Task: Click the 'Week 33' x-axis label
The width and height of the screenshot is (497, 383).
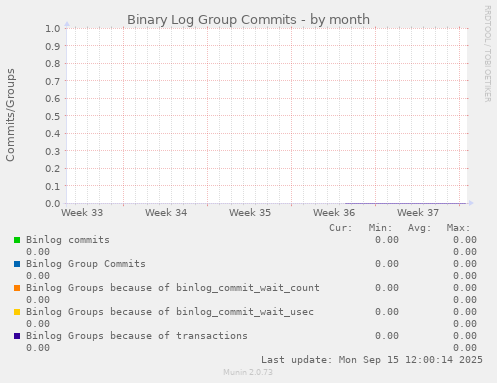Action: (82, 213)
